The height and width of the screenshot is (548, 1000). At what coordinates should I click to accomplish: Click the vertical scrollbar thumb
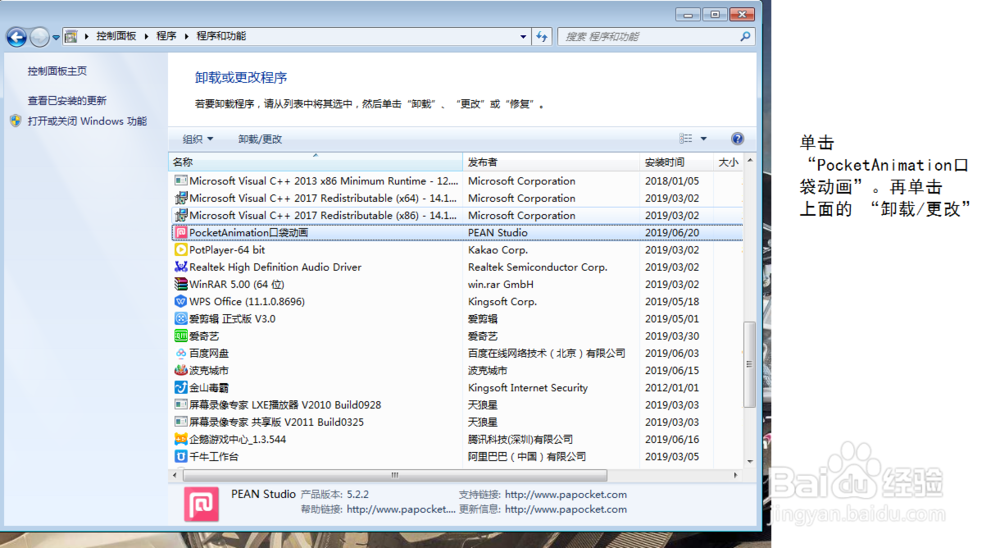(750, 364)
